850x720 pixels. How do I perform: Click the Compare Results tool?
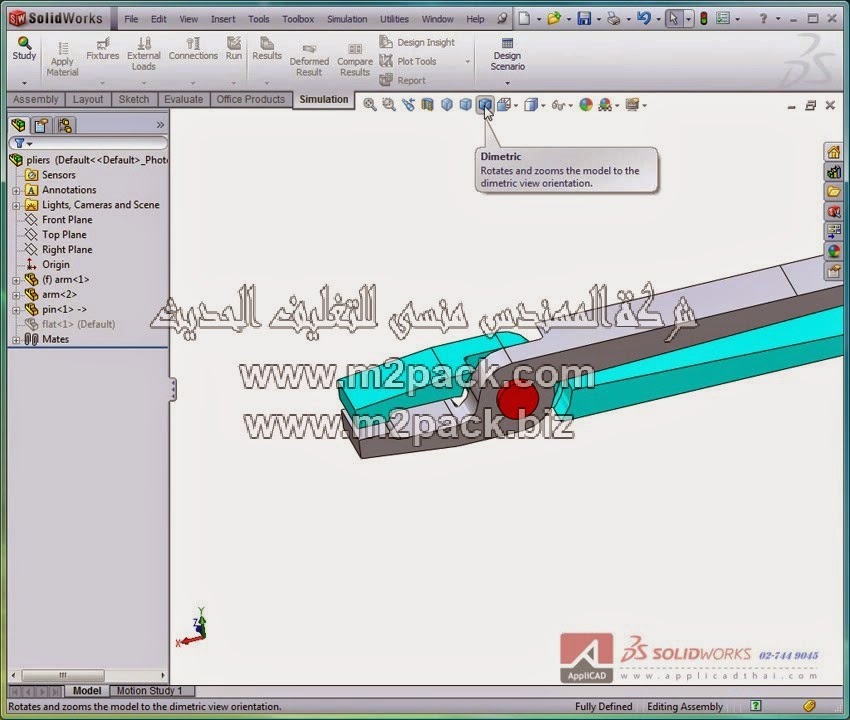coord(355,60)
